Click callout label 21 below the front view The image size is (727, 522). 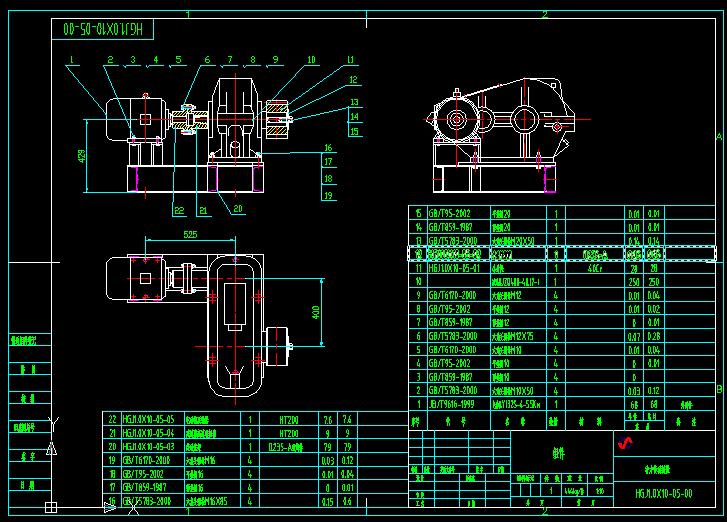[x=203, y=210]
